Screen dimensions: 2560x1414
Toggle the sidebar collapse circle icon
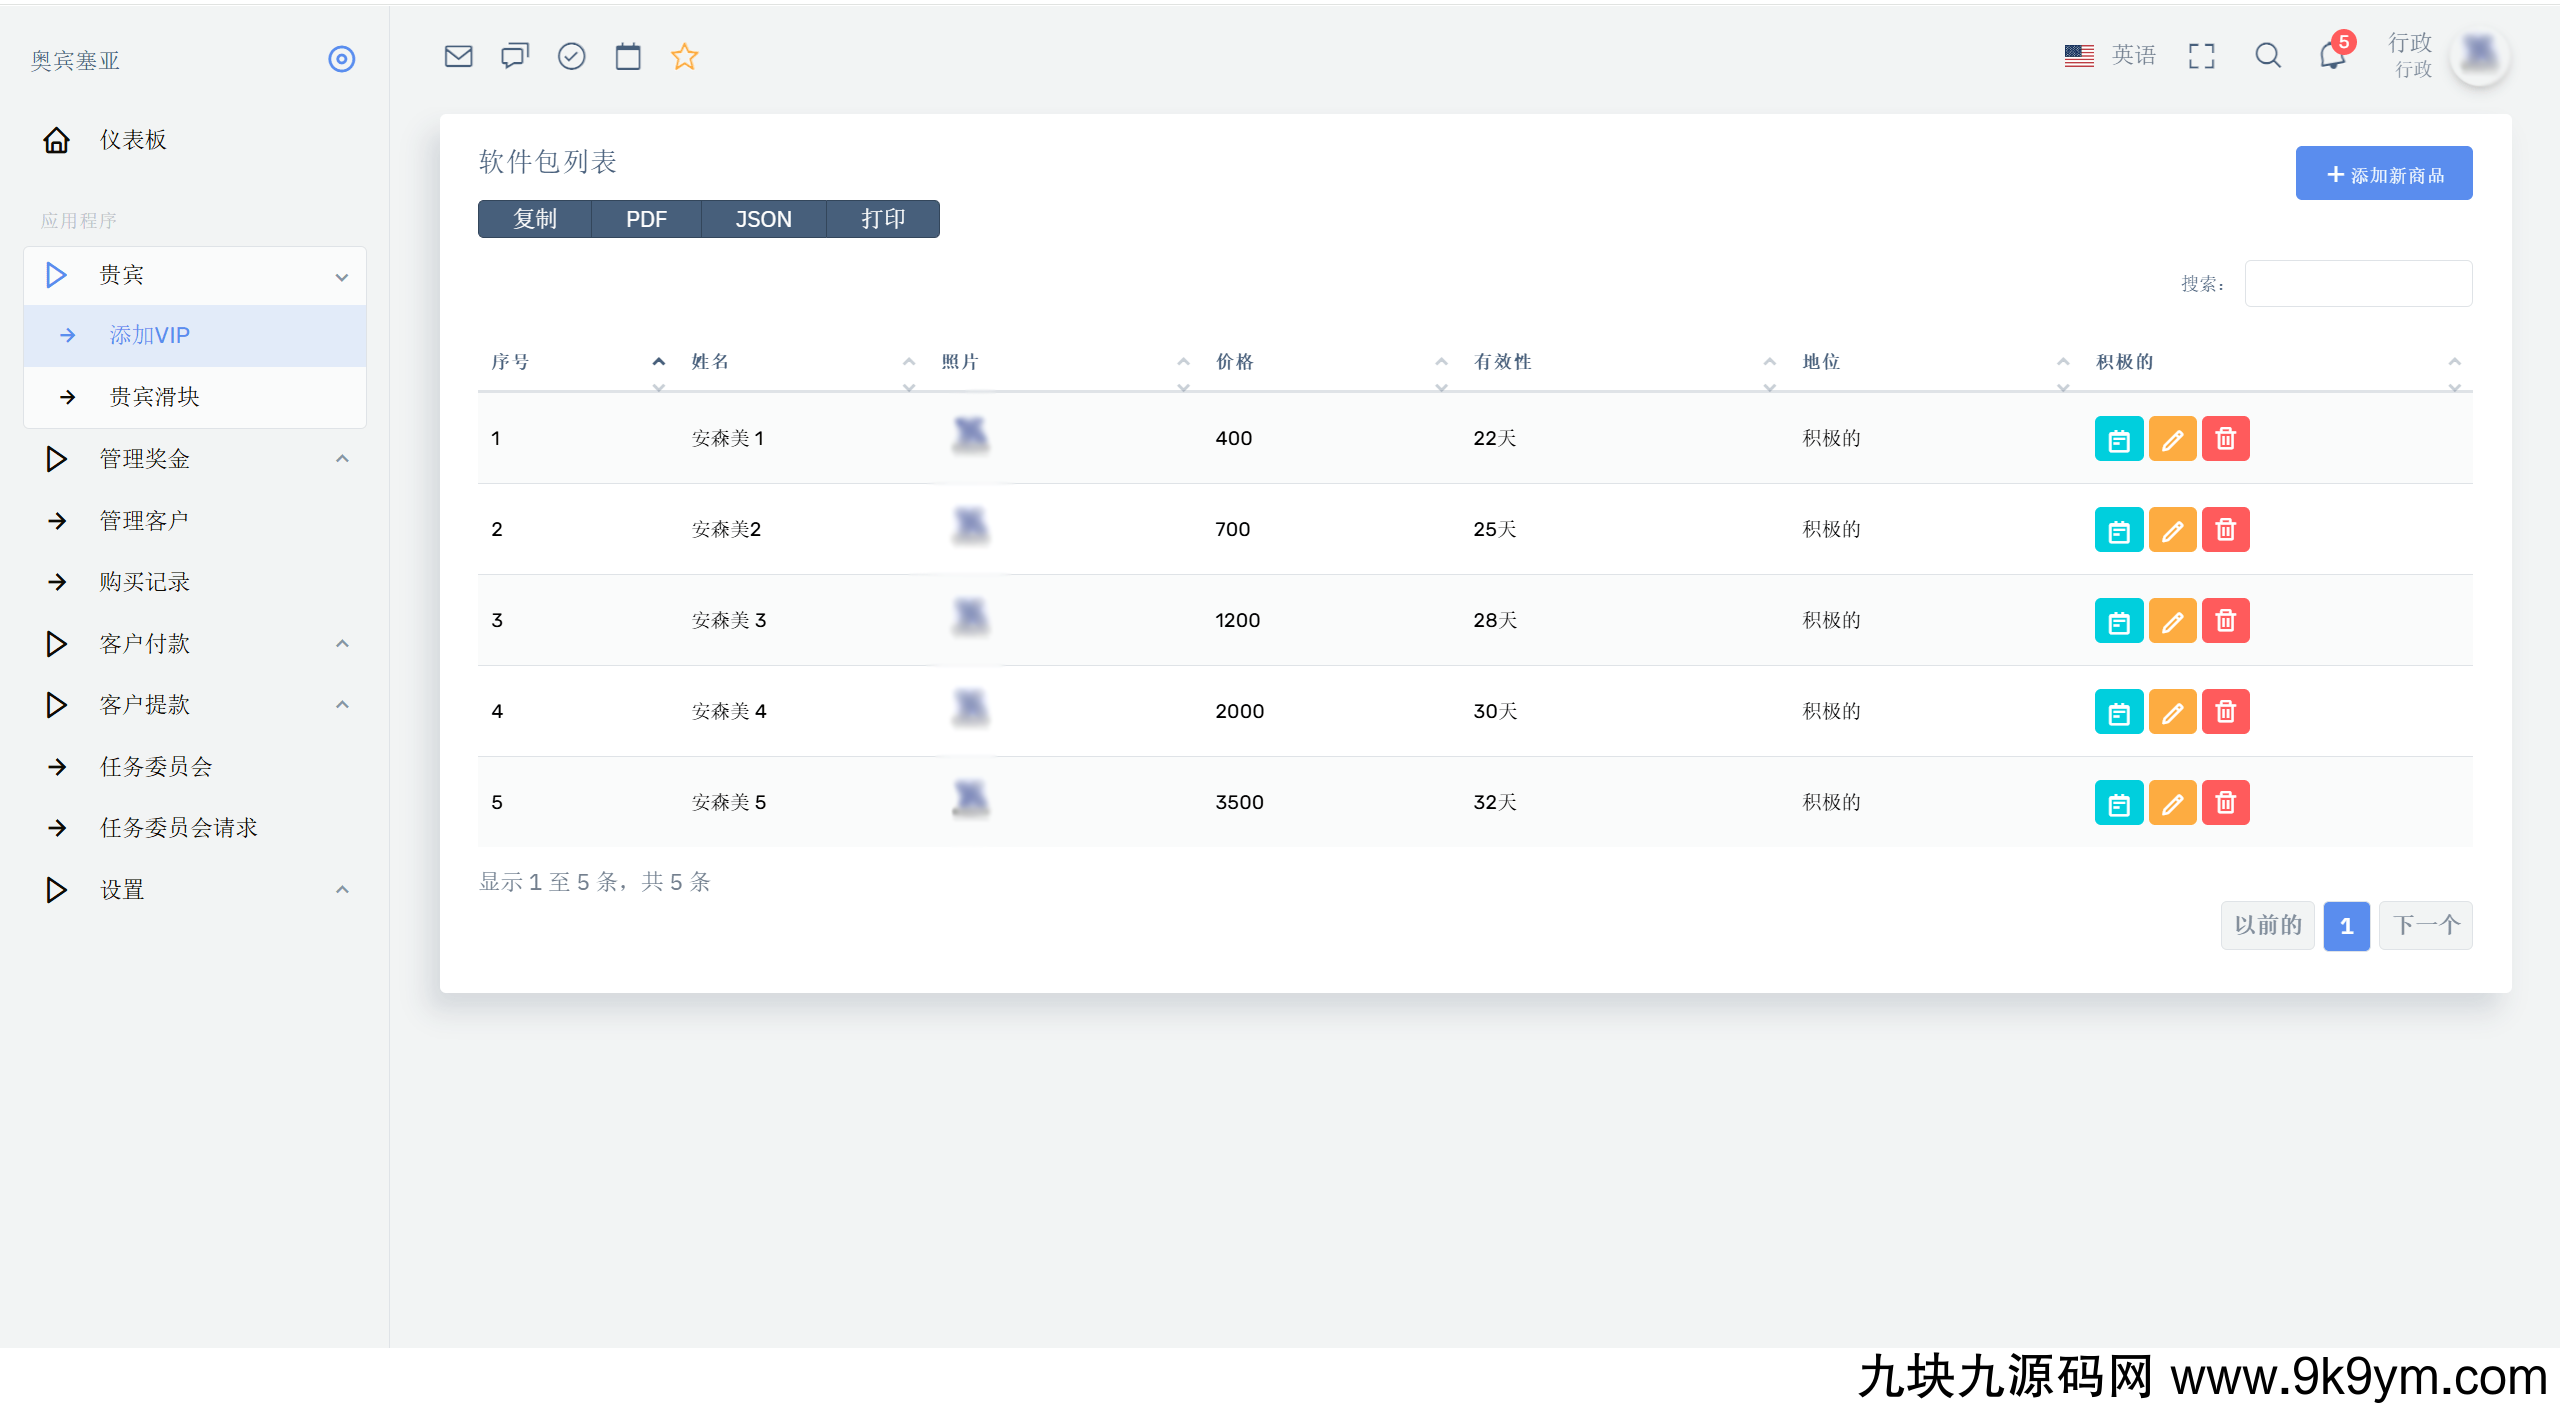tap(341, 59)
